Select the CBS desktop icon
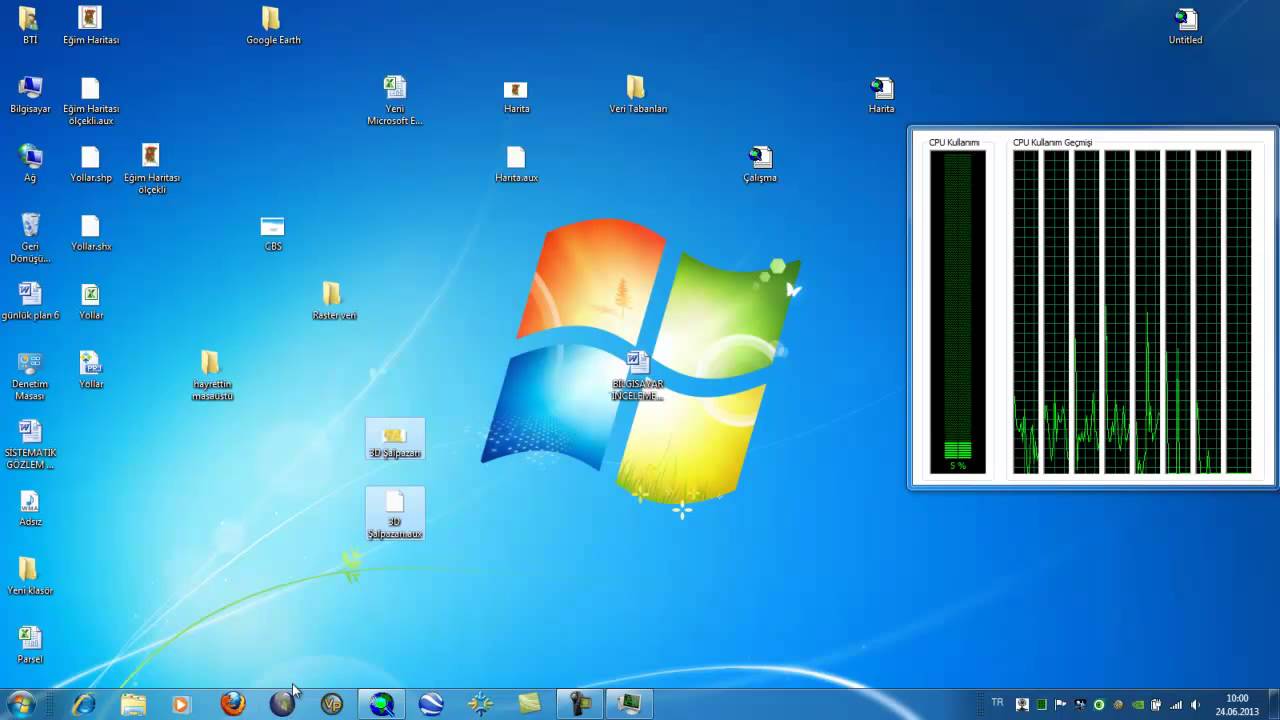The width and height of the screenshot is (1280, 720). tap(273, 233)
